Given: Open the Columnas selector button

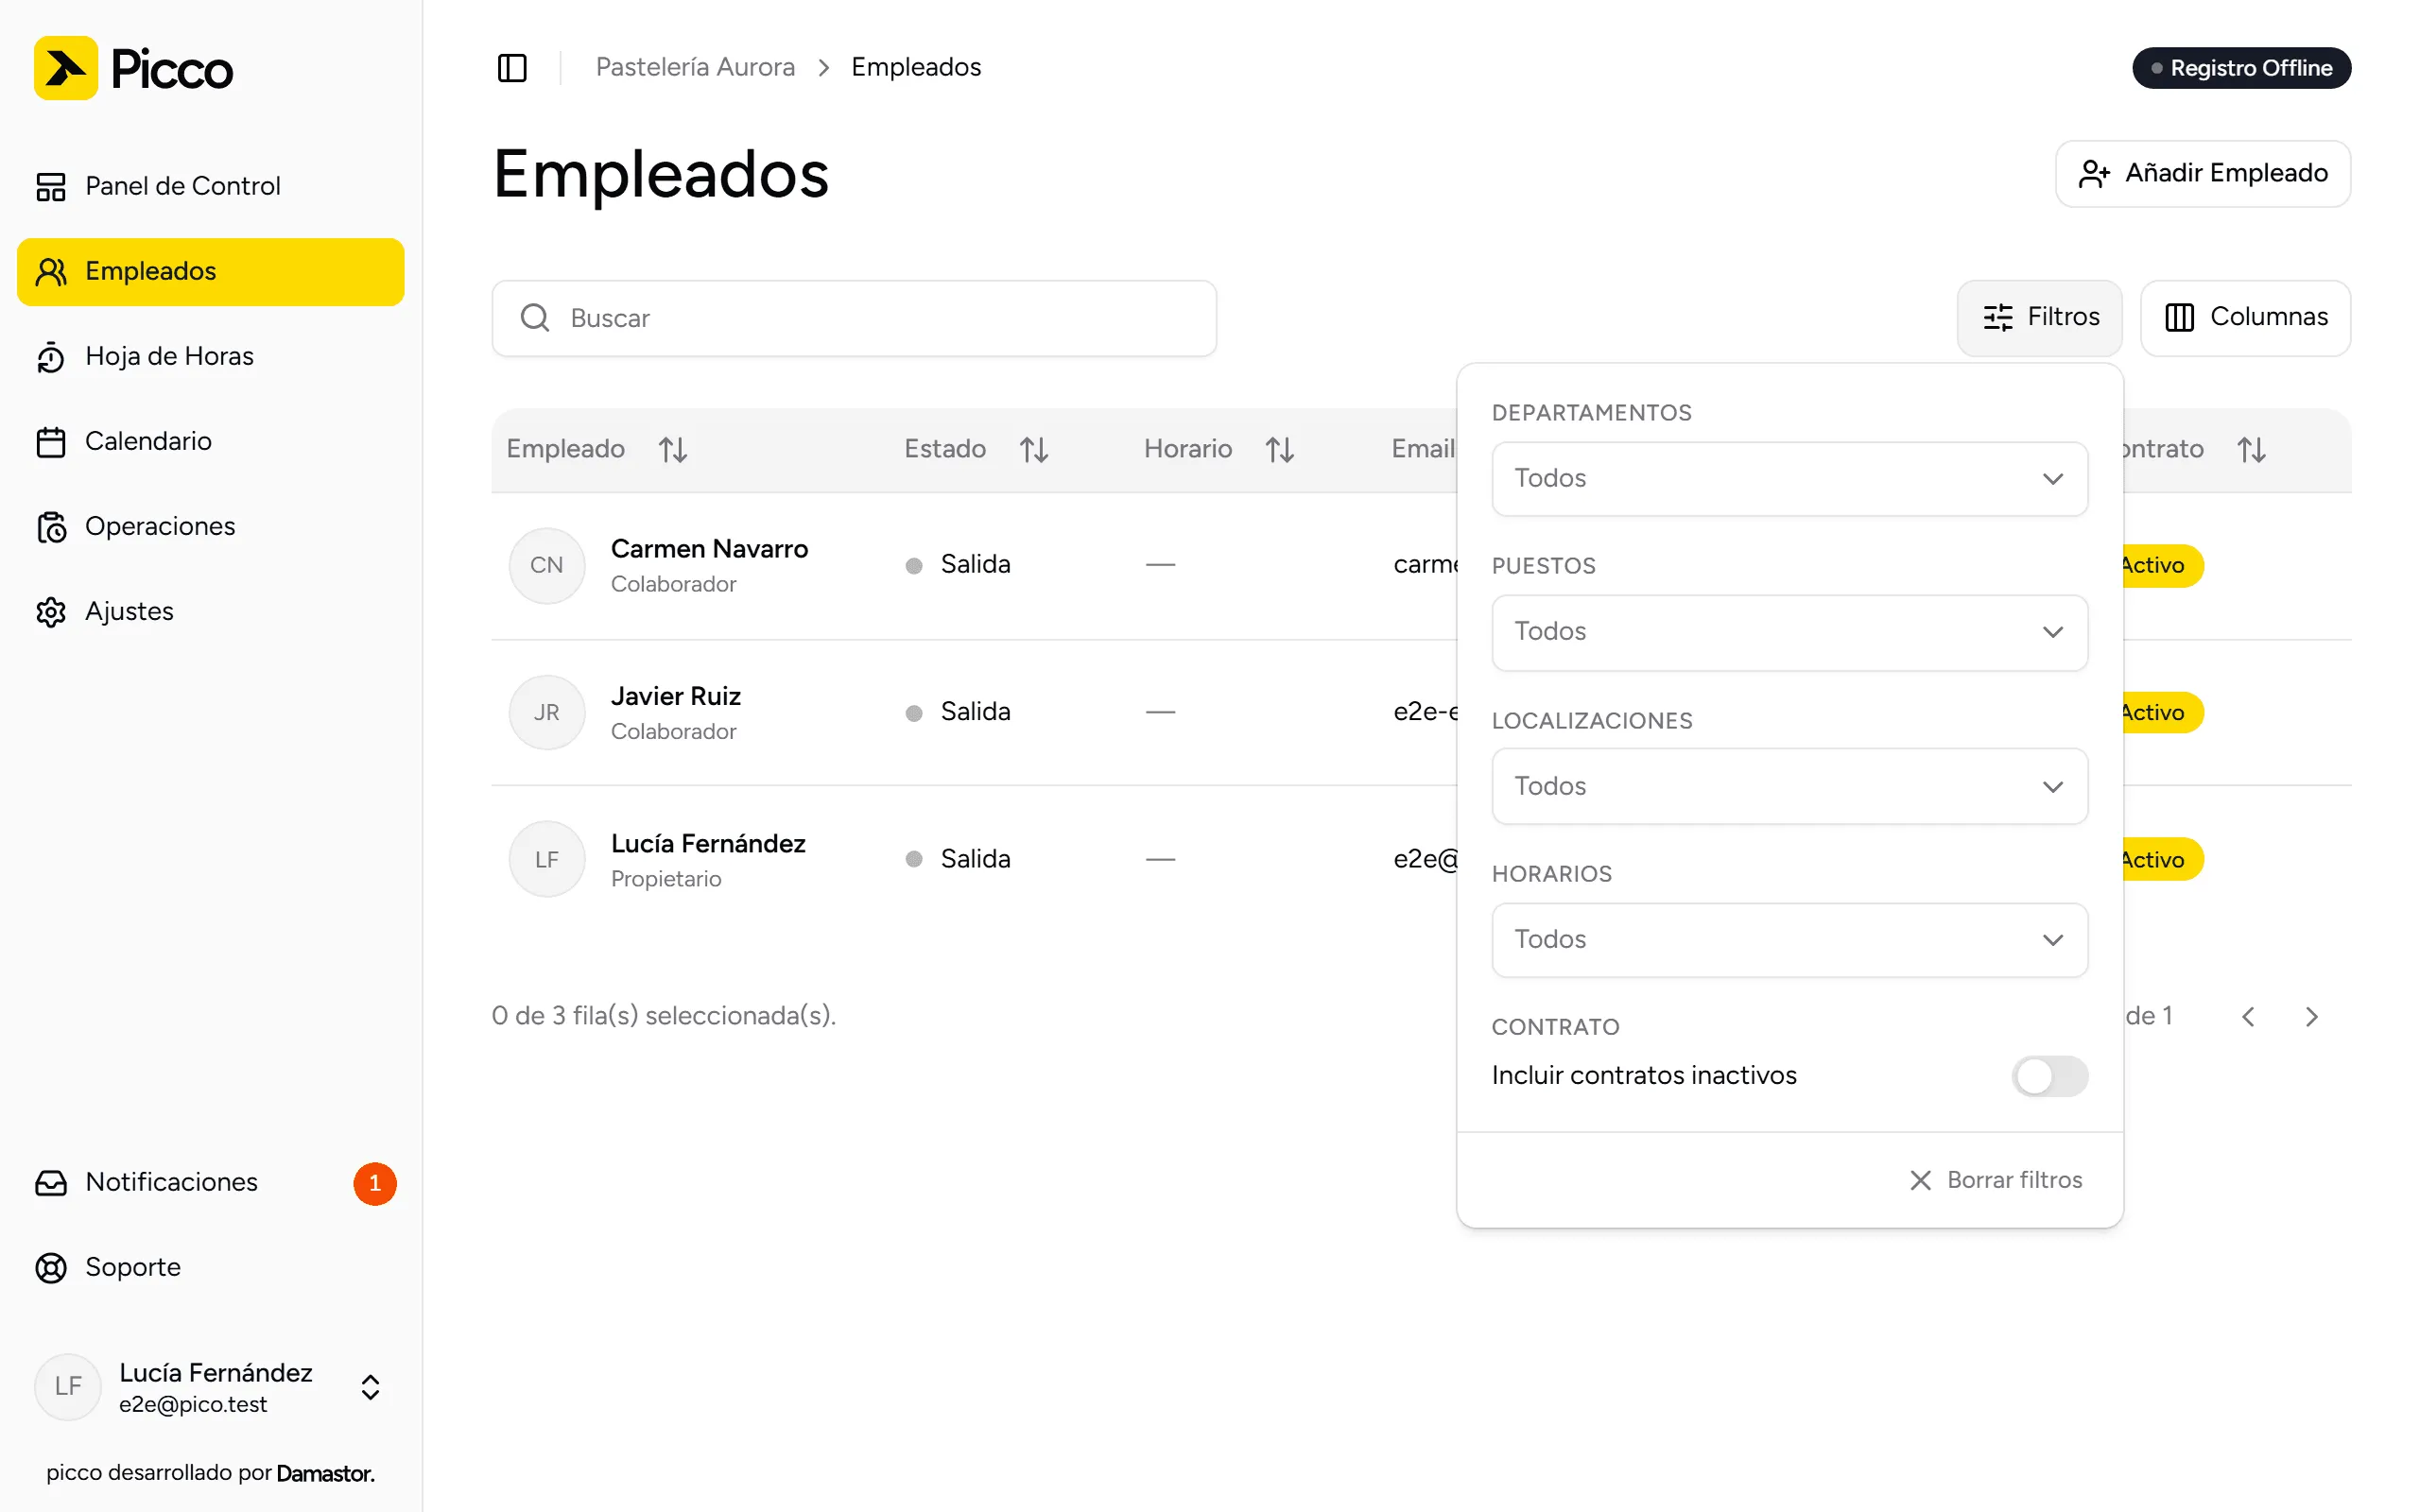Looking at the screenshot, I should click(x=2245, y=318).
